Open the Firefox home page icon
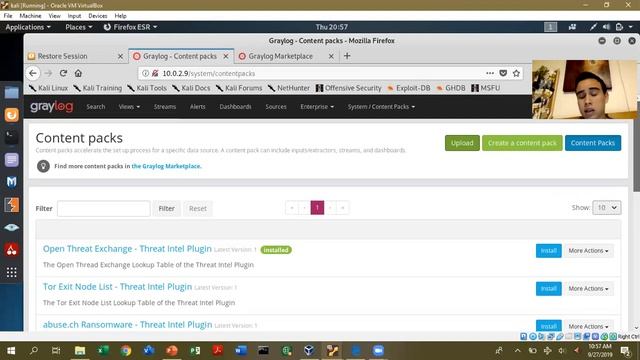The image size is (640, 360). click(x=78, y=73)
